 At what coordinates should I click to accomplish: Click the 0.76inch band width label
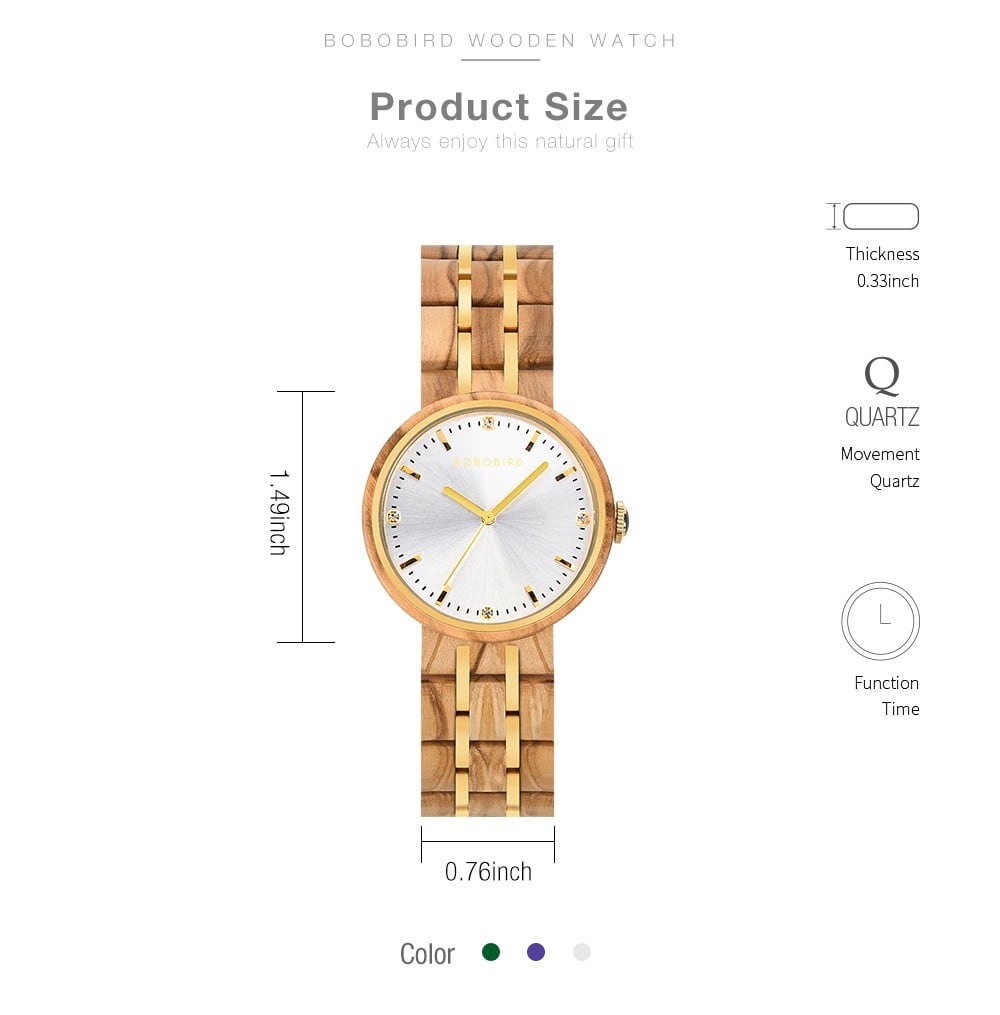tap(488, 871)
